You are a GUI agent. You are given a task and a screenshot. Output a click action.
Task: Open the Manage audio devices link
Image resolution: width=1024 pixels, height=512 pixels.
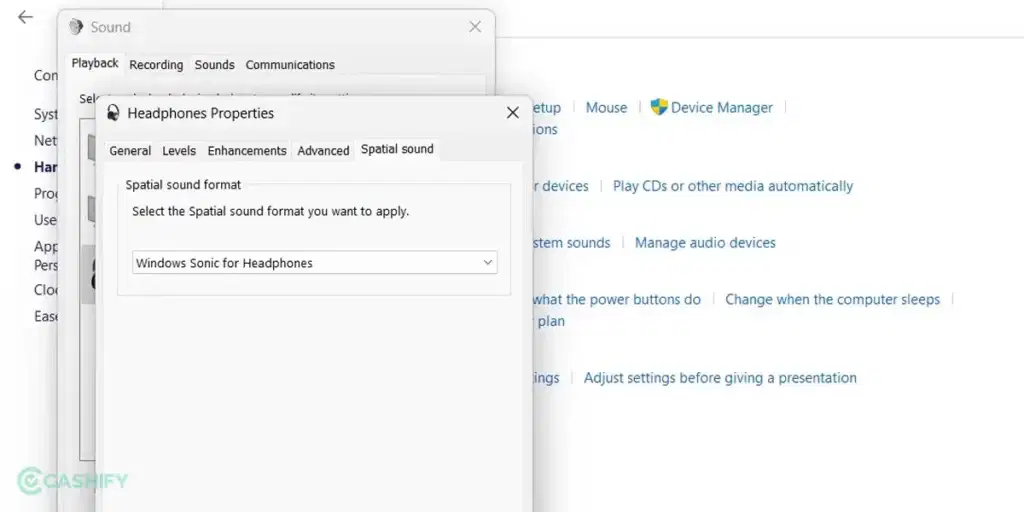click(x=705, y=243)
